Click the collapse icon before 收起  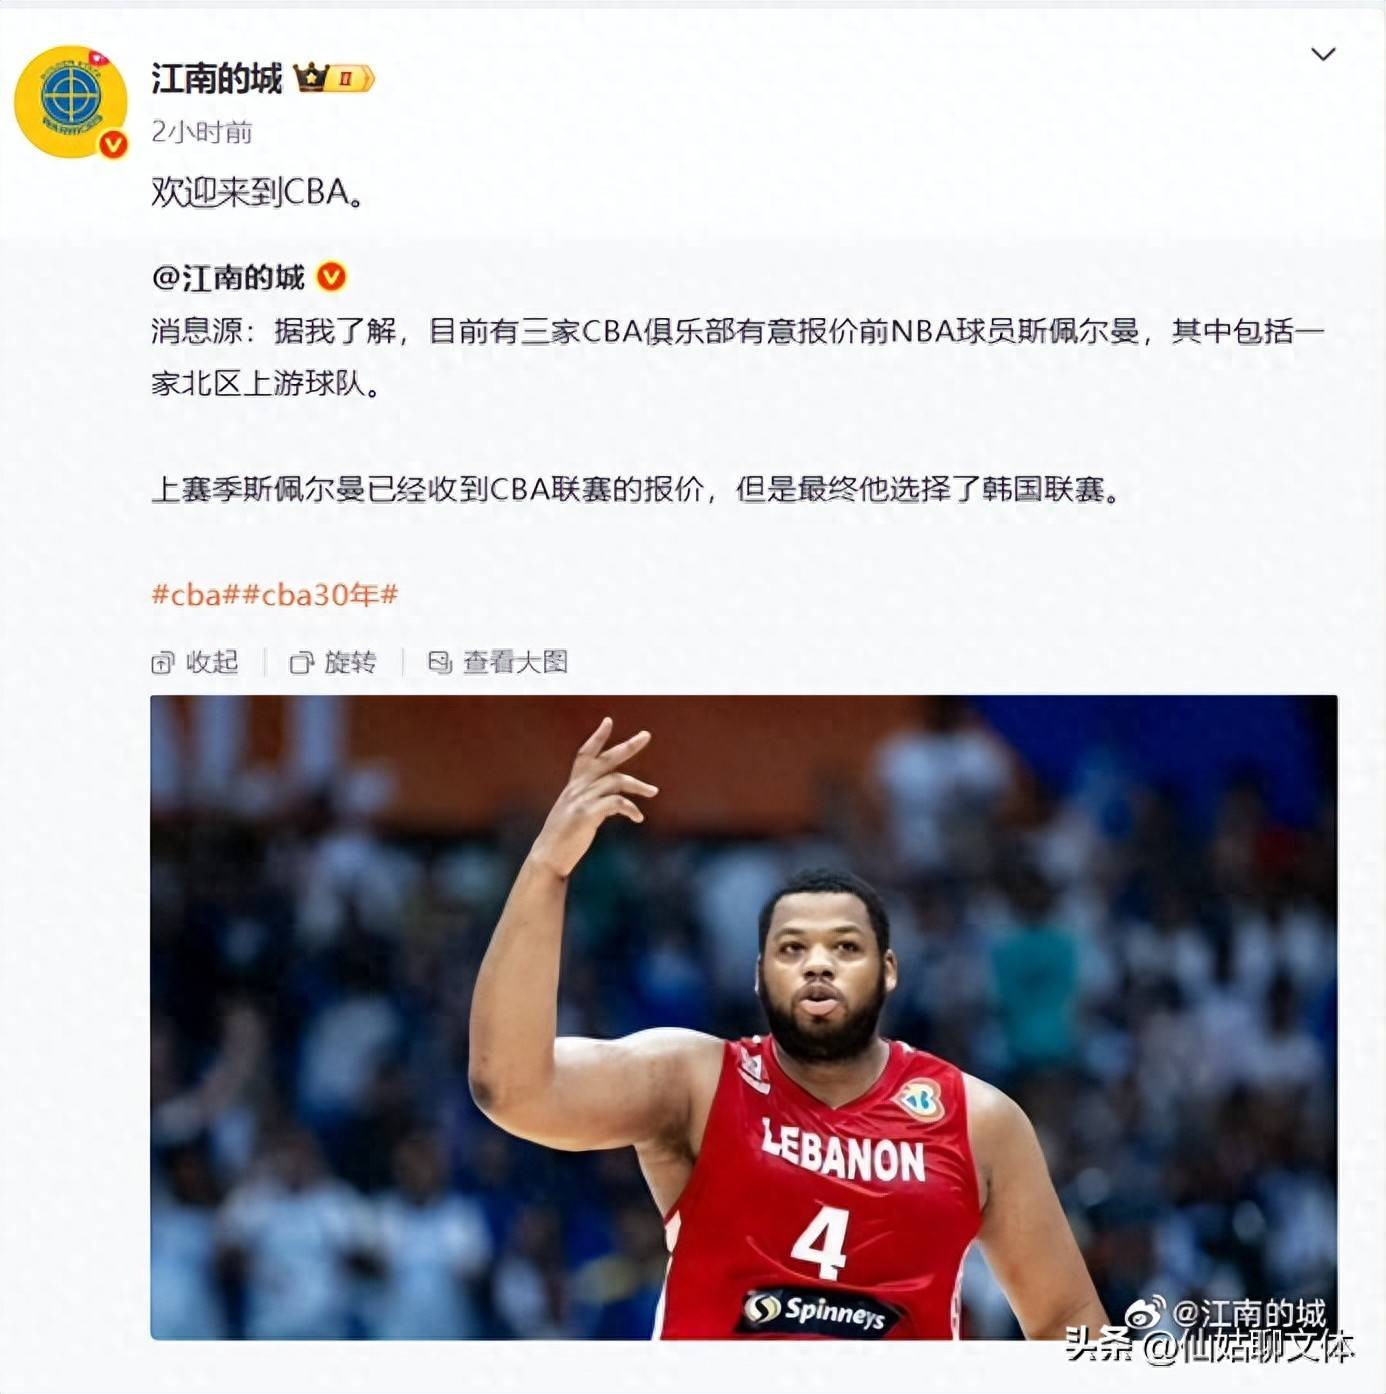tap(162, 663)
